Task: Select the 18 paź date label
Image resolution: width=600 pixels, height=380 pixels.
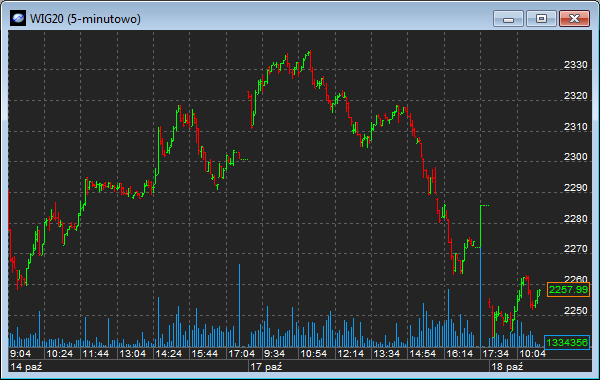Action: point(507,367)
